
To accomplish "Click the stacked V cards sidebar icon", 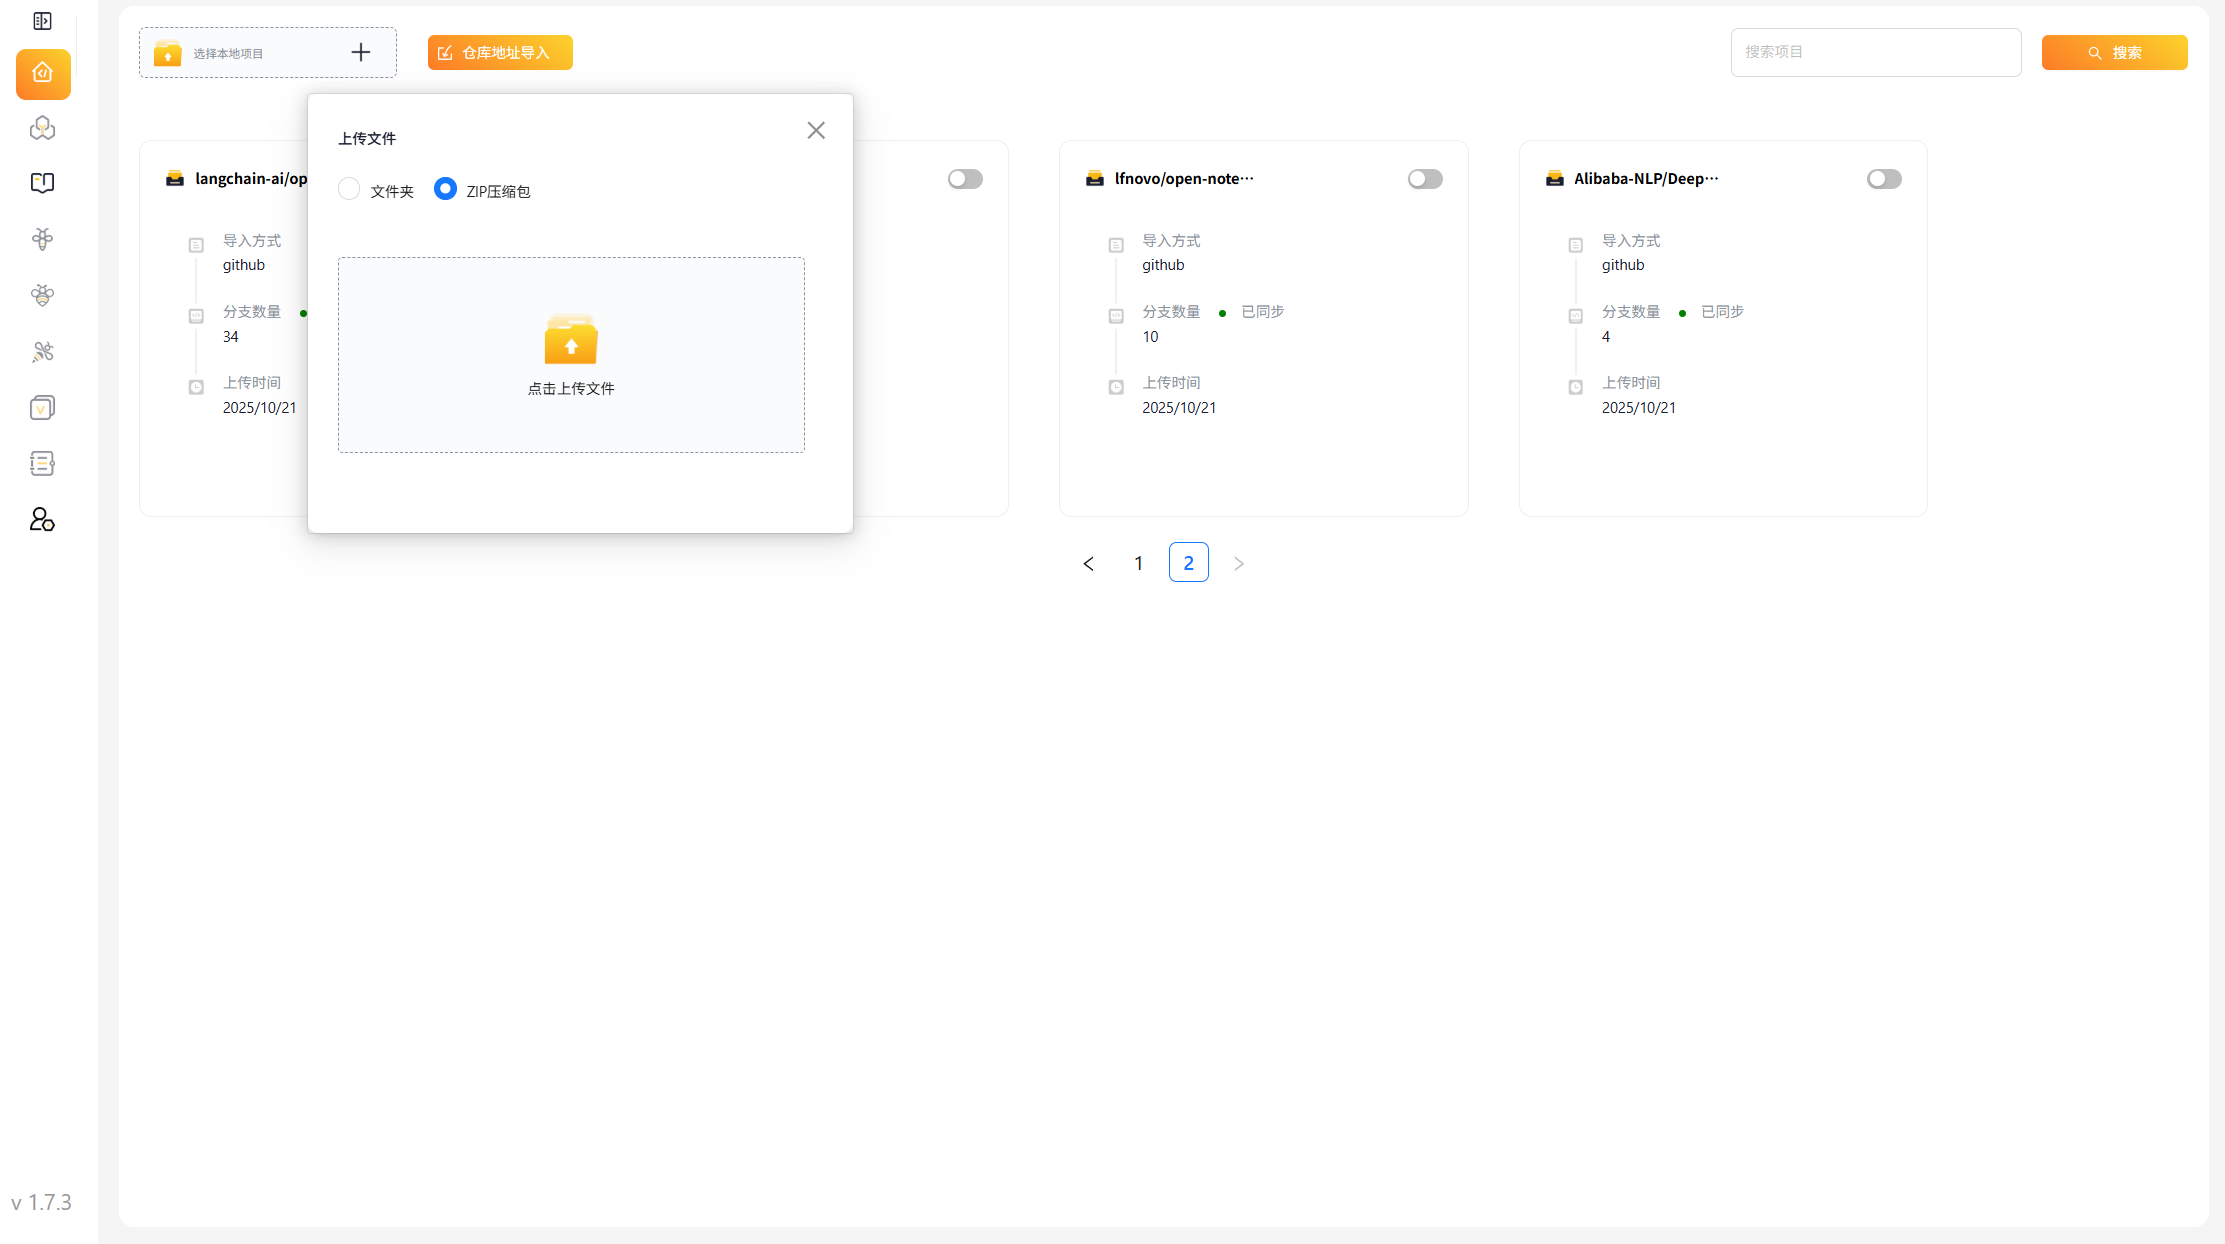I will (x=42, y=408).
